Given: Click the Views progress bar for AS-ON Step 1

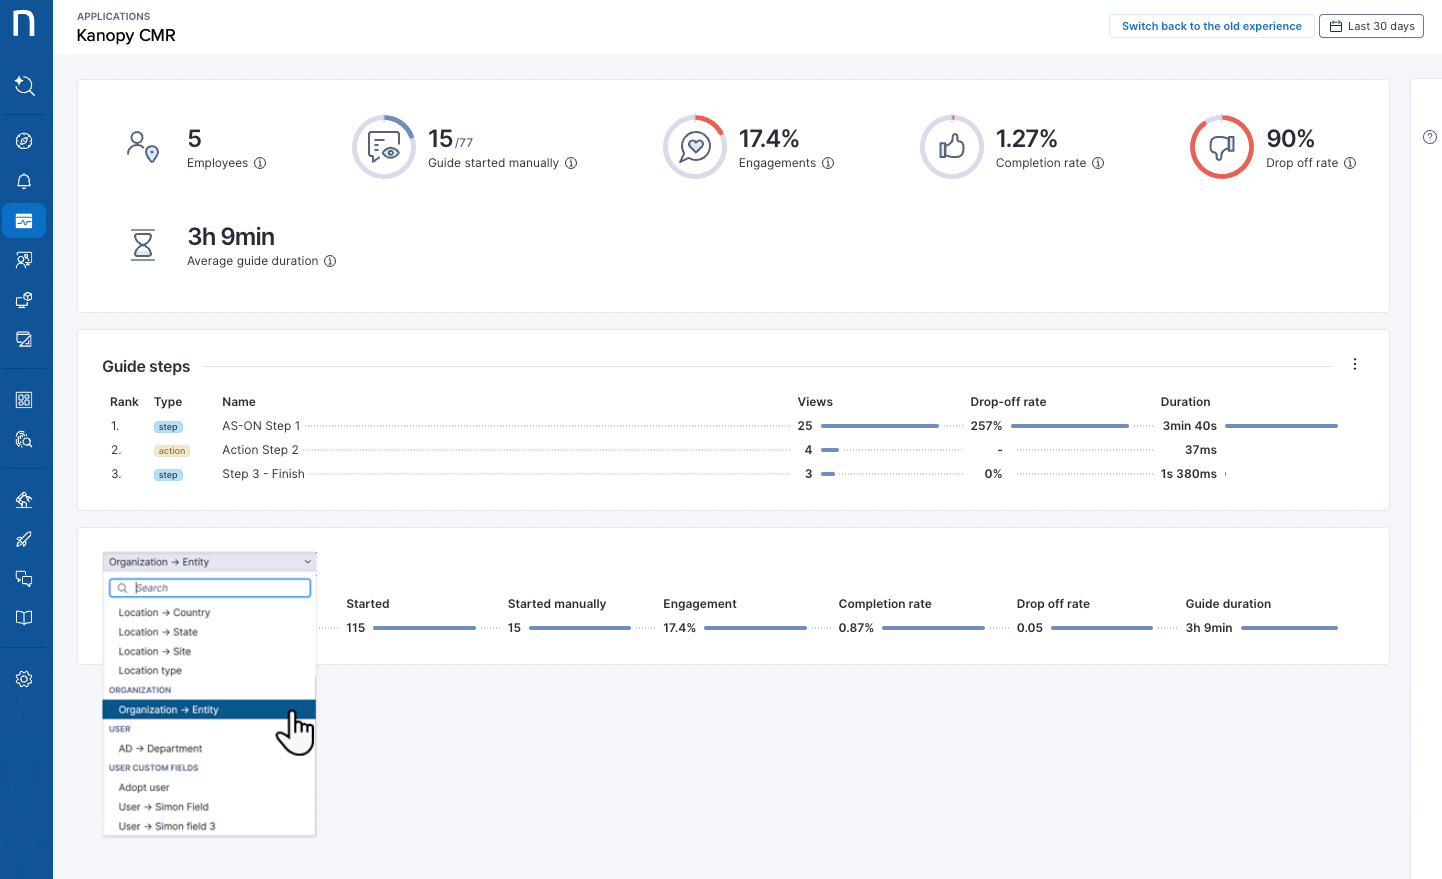Looking at the screenshot, I should coord(879,426).
